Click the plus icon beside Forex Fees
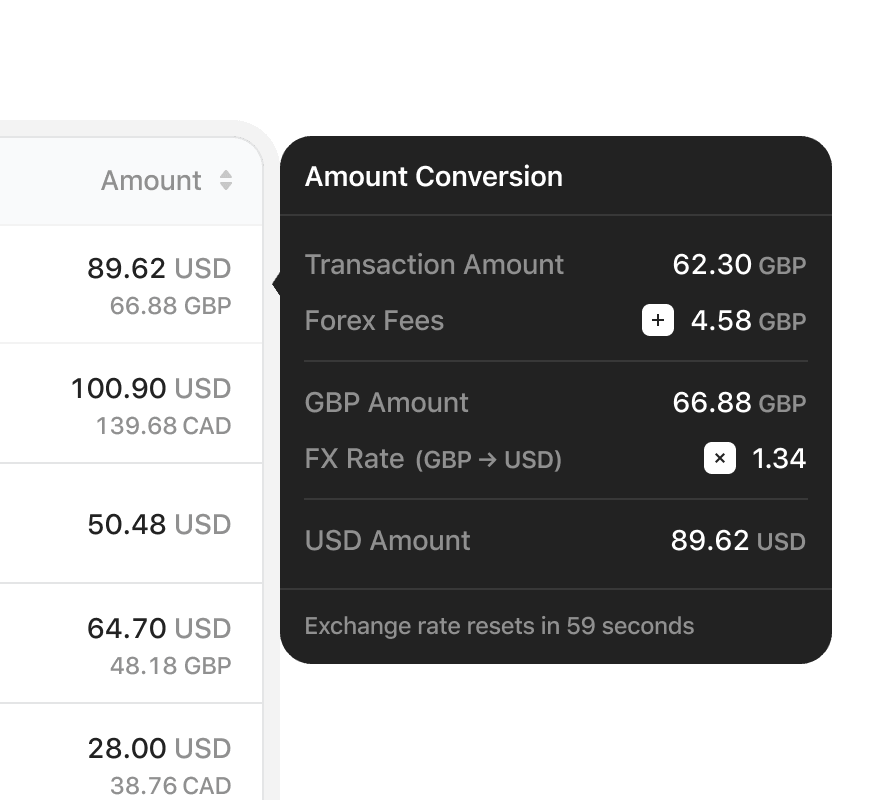Viewport: 880px width, 800px height. (x=657, y=321)
